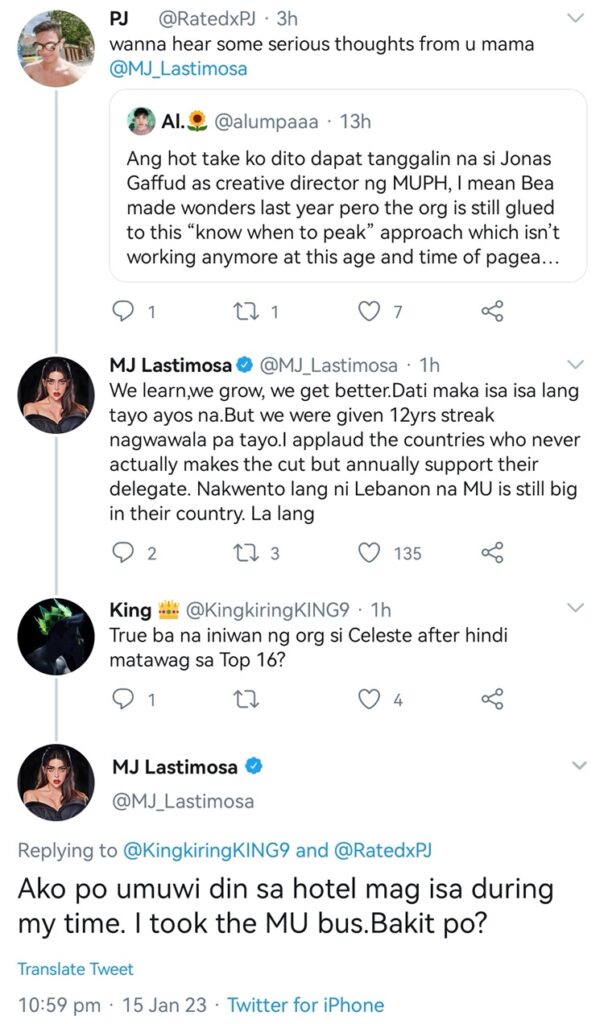
Task: Reply to King's tweet about Celeste
Action: pyautogui.click(x=122, y=699)
